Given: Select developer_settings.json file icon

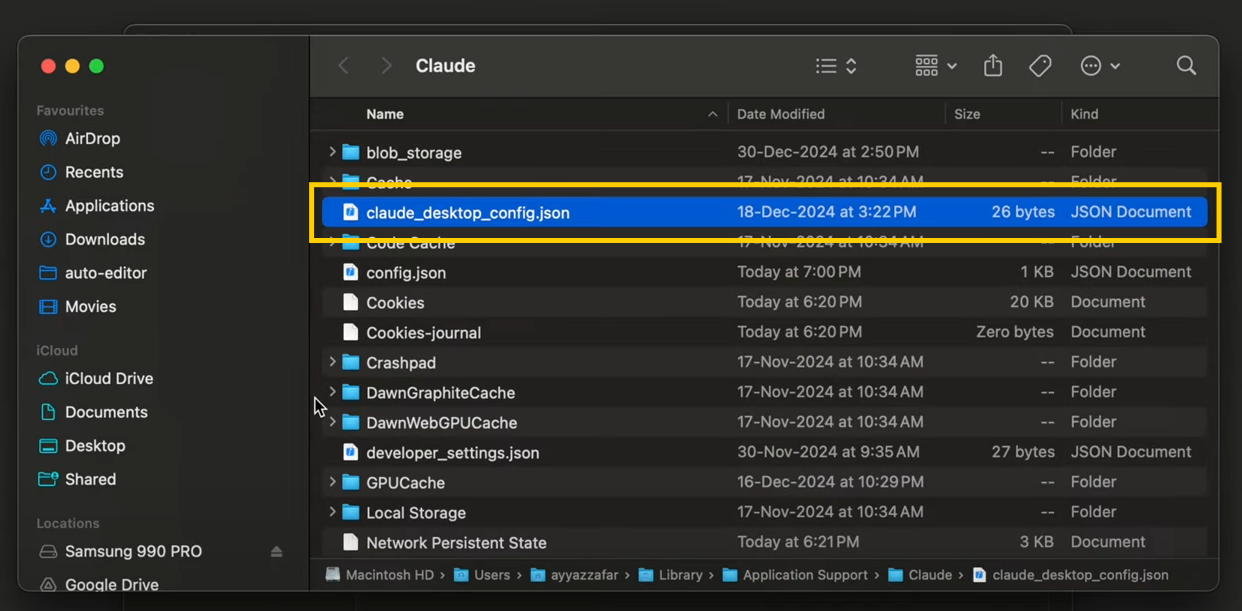Looking at the screenshot, I should coord(350,452).
